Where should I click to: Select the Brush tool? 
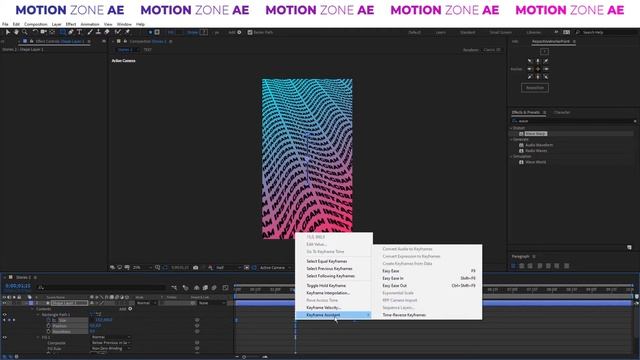[x=90, y=32]
